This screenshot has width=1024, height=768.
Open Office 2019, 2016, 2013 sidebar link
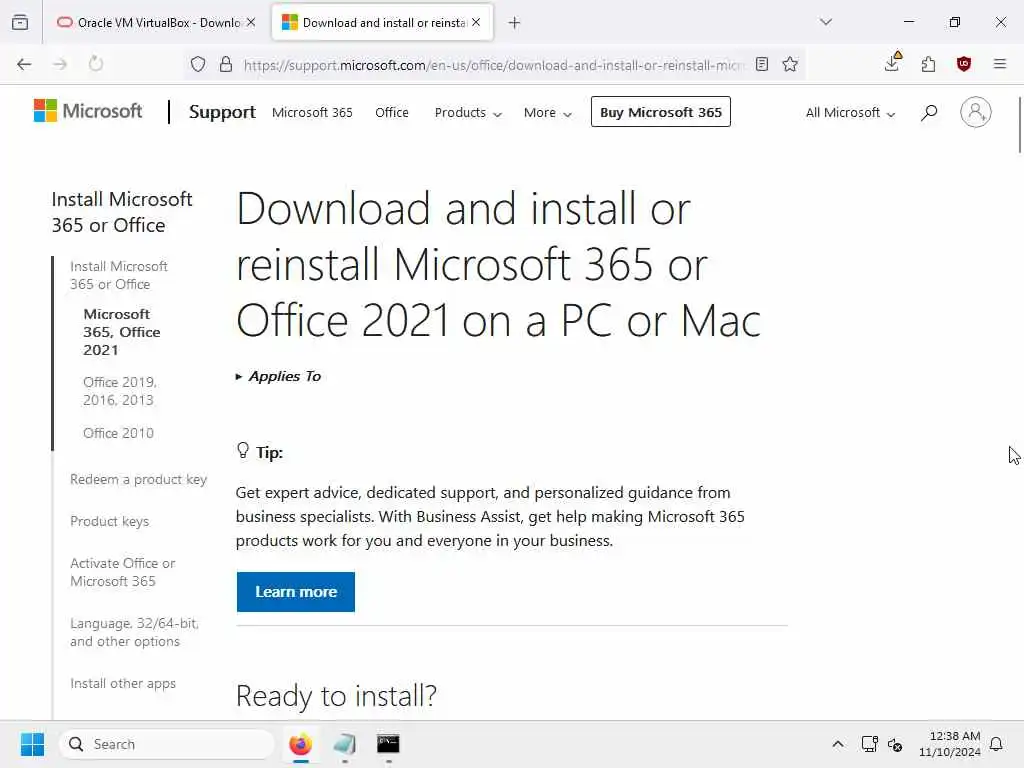pos(120,391)
